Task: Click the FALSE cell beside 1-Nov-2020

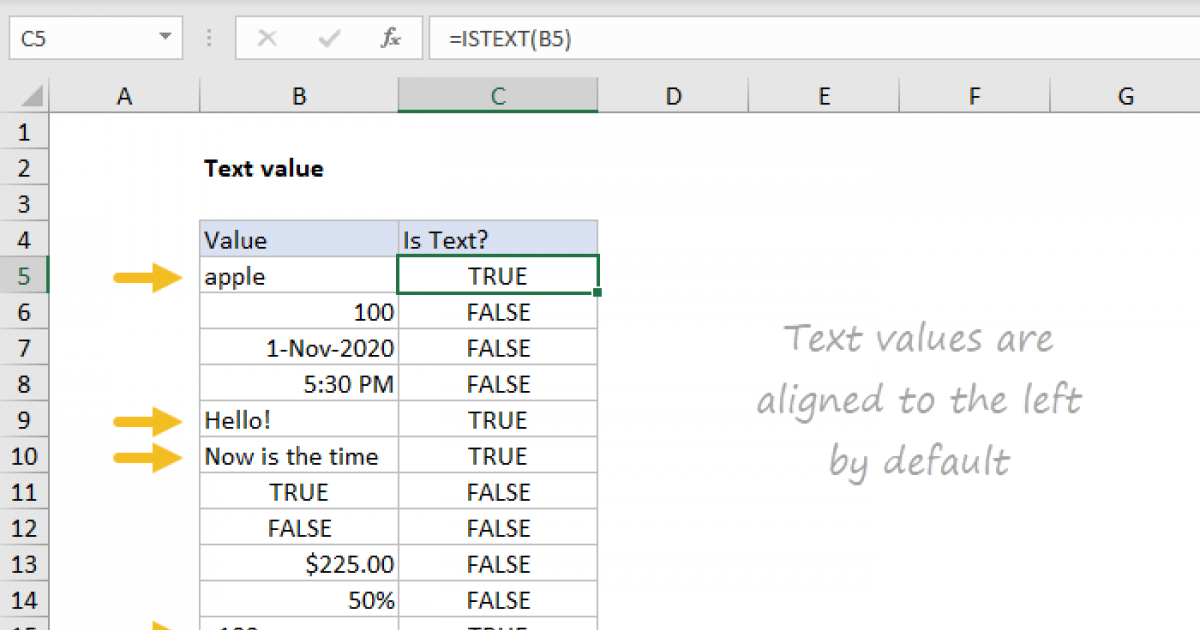Action: coord(497,348)
